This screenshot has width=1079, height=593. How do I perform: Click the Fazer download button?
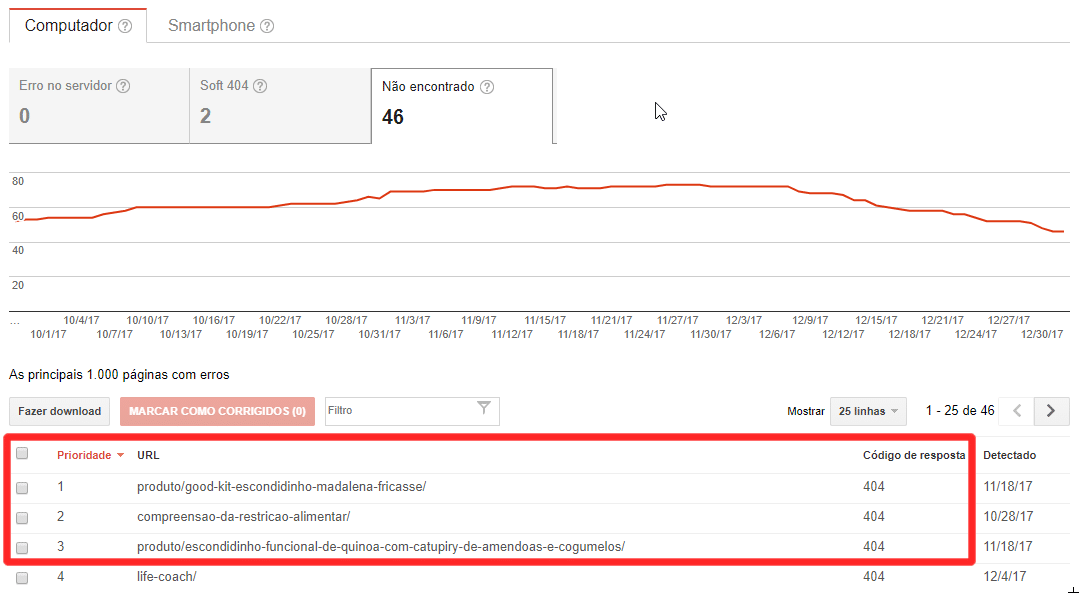[60, 411]
